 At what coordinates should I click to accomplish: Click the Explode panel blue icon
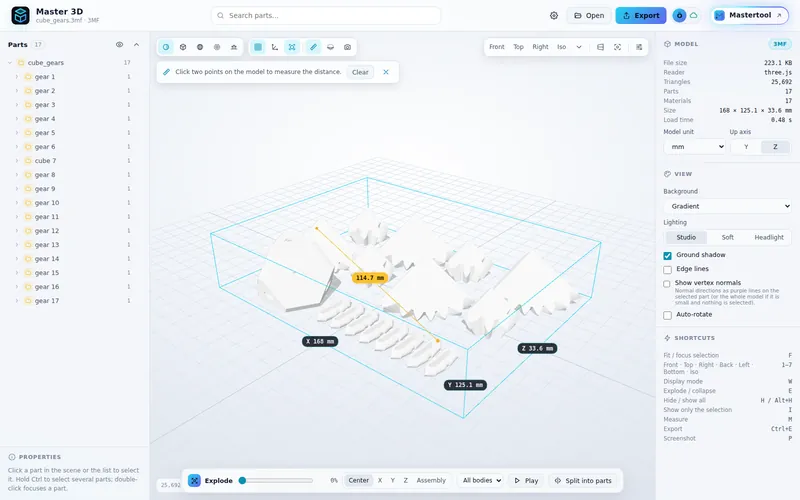(x=194, y=481)
